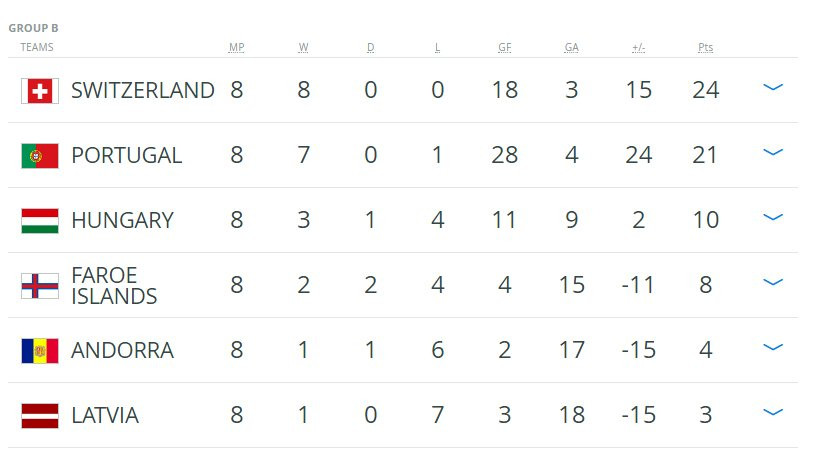The image size is (818, 449).
Task: Click the GROUP B heading
Action: (x=33, y=28)
